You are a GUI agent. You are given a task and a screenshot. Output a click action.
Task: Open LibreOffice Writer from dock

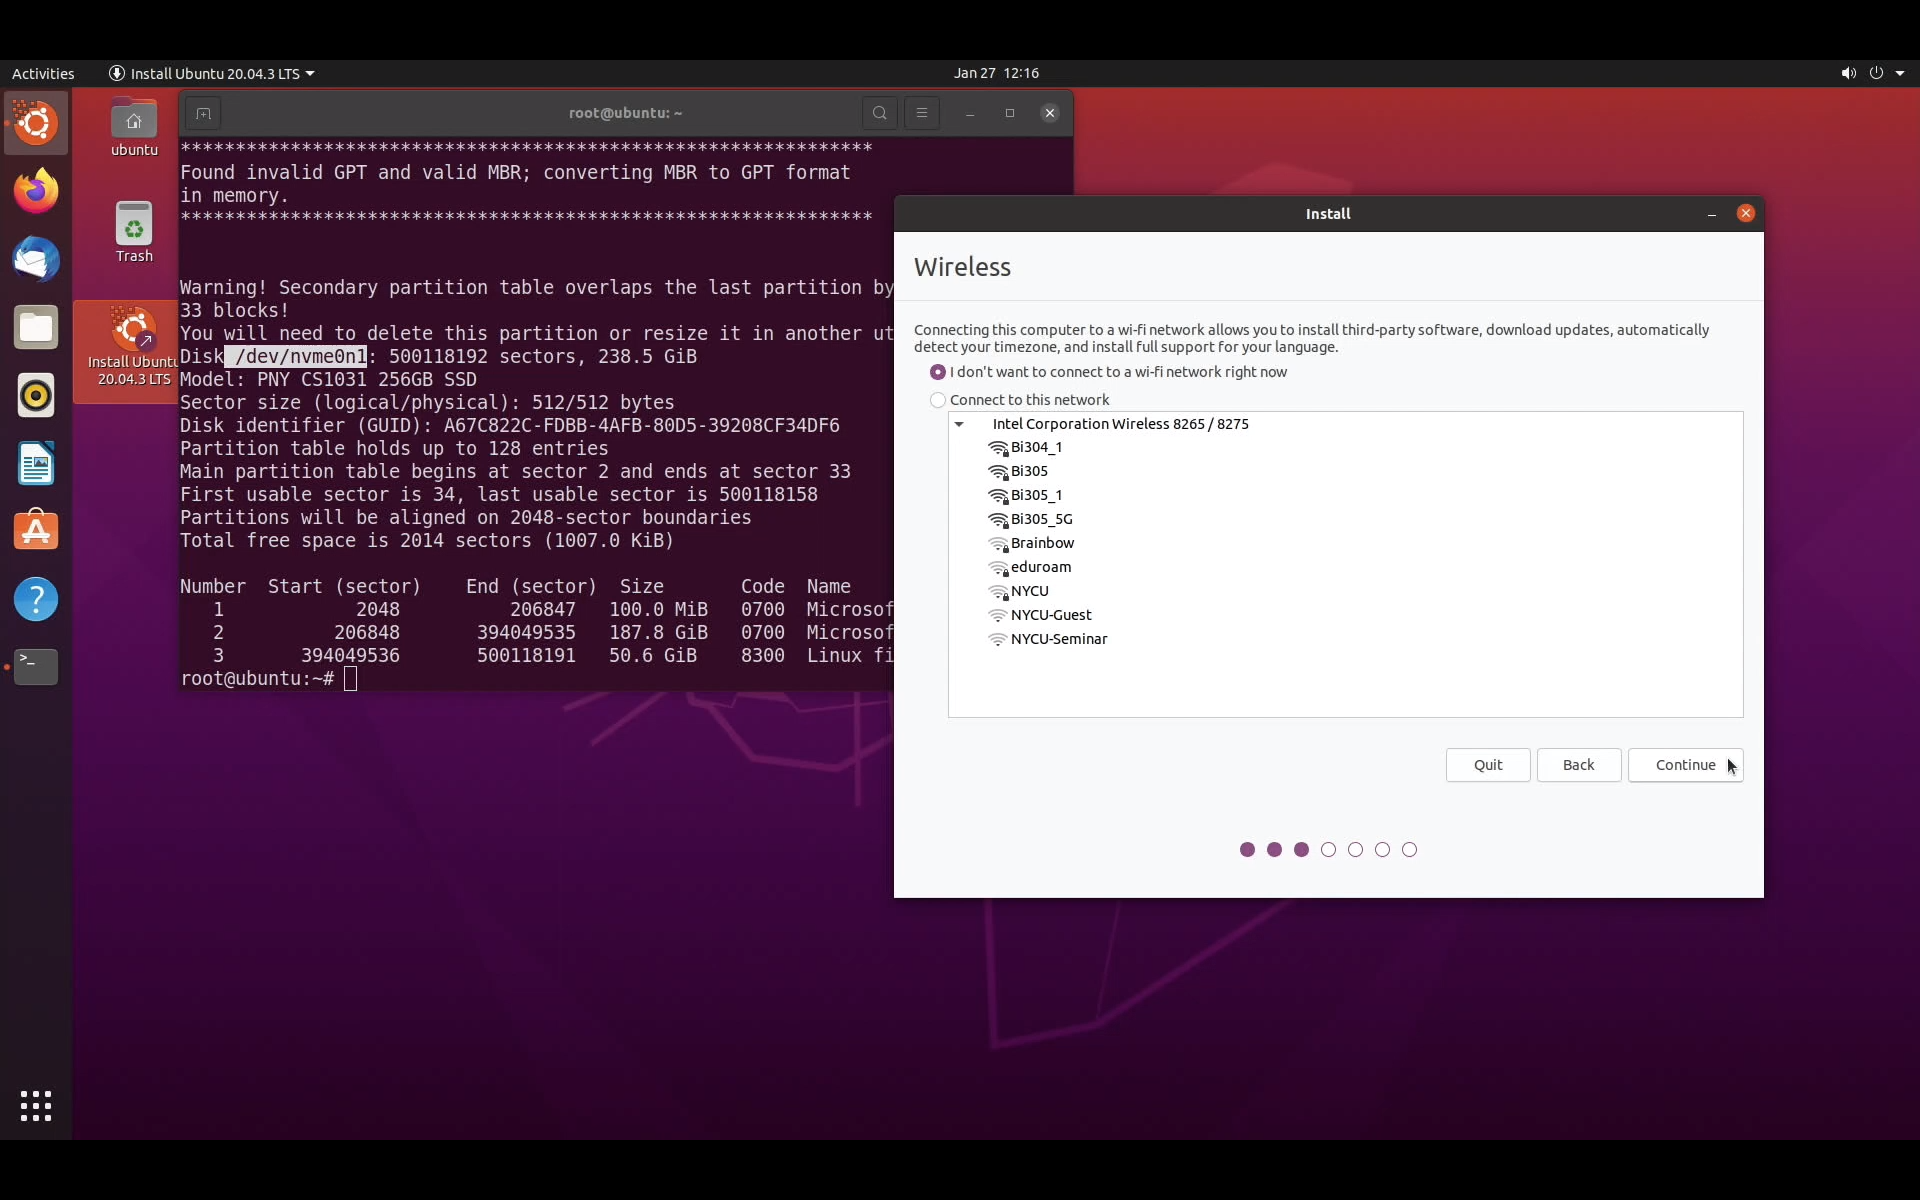36,463
